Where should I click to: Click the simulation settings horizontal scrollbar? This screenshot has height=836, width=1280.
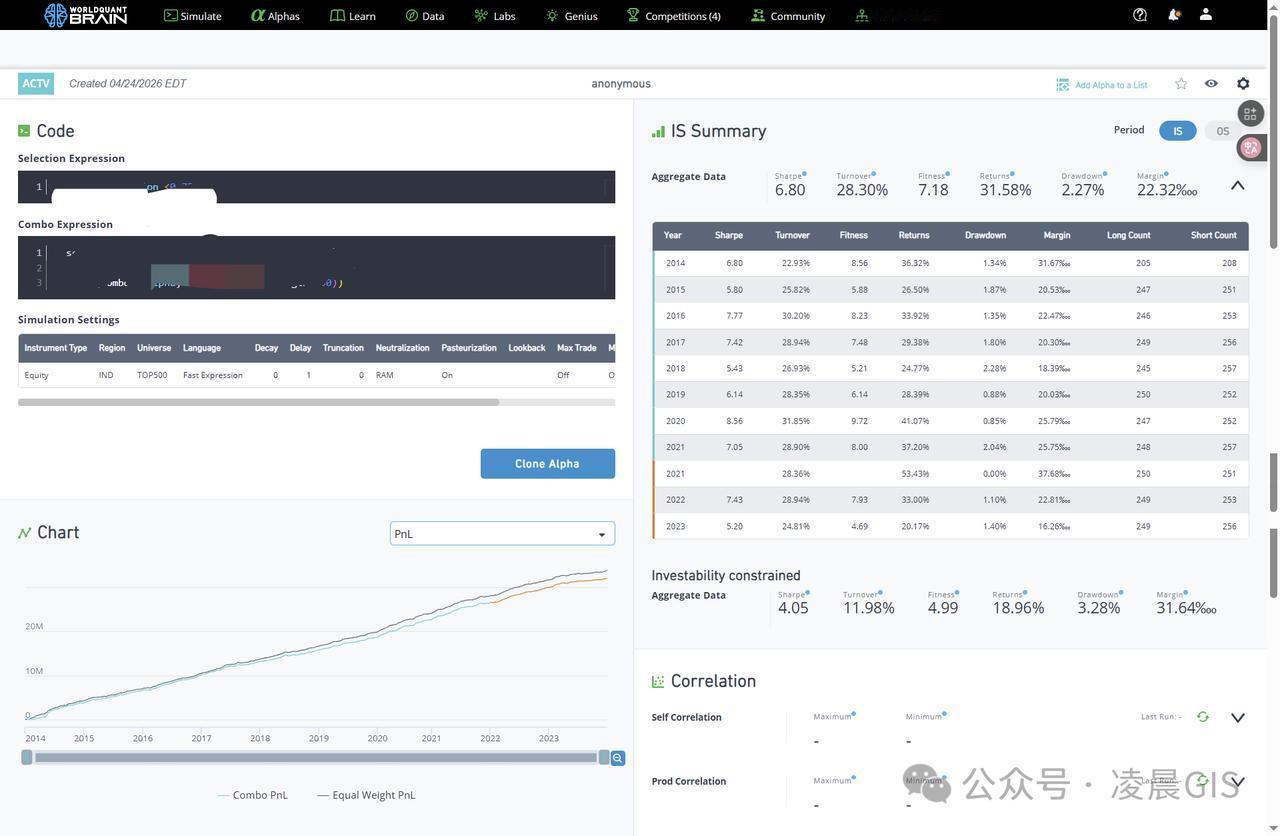tap(258, 402)
